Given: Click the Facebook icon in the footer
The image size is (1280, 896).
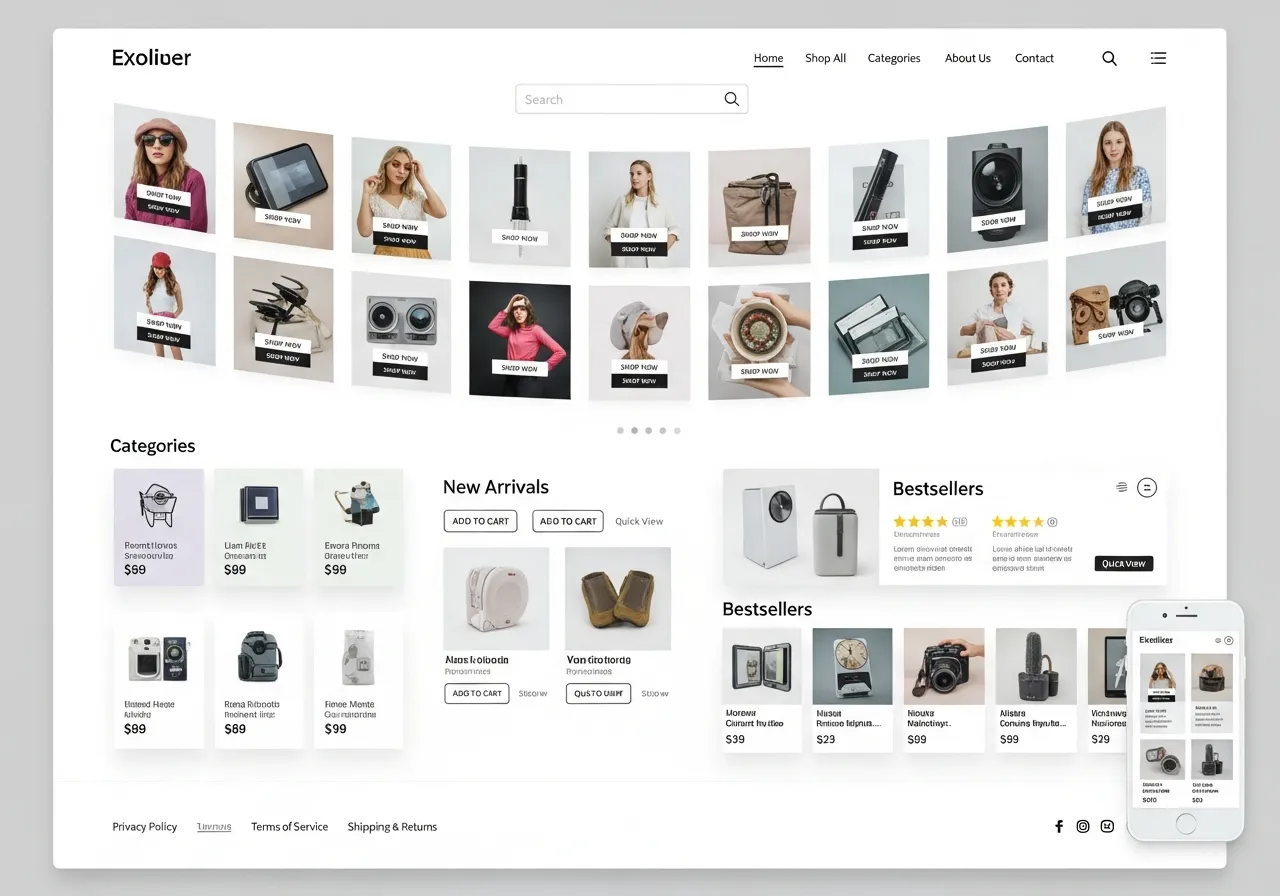Looking at the screenshot, I should point(1059,826).
